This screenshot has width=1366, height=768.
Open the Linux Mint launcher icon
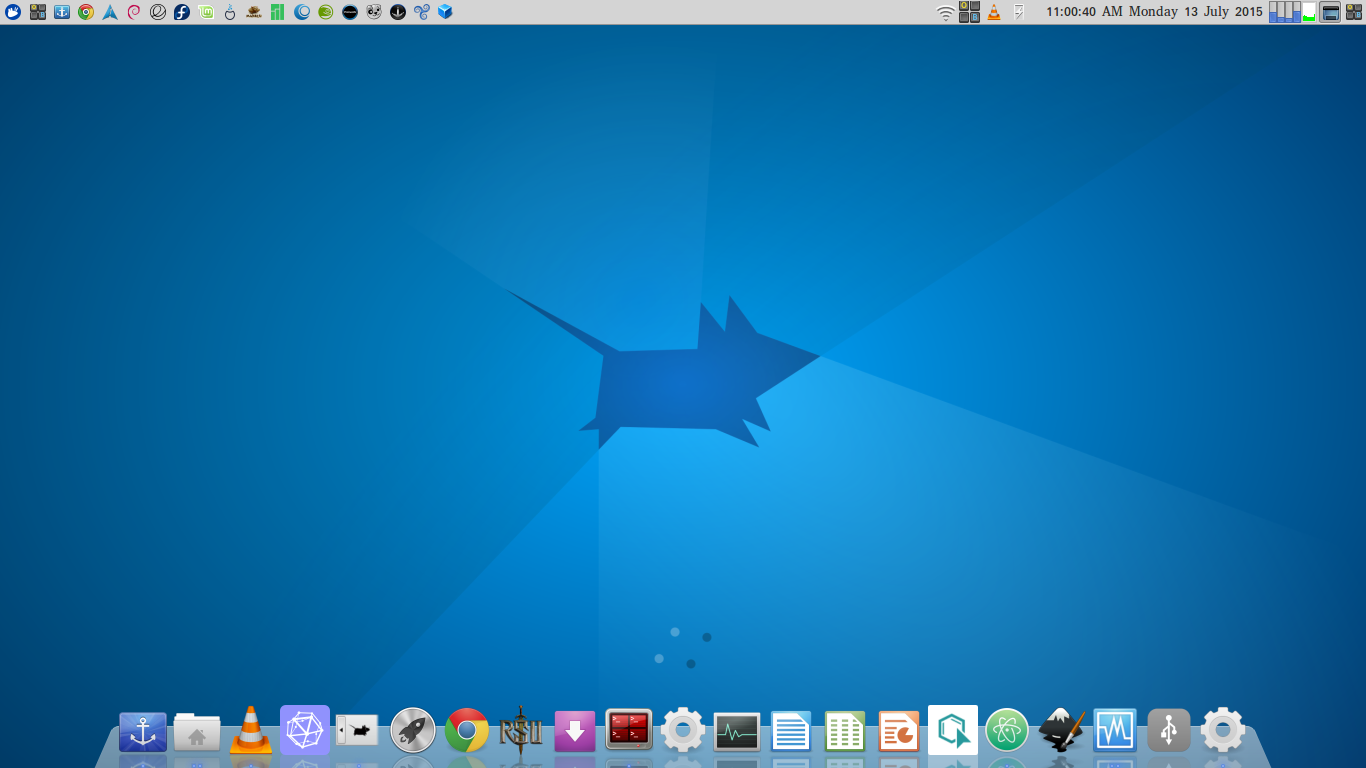coord(206,12)
